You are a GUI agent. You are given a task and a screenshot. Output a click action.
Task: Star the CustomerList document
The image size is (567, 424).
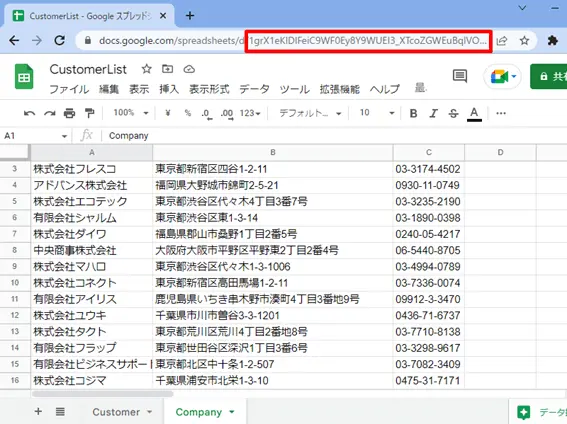(146, 69)
